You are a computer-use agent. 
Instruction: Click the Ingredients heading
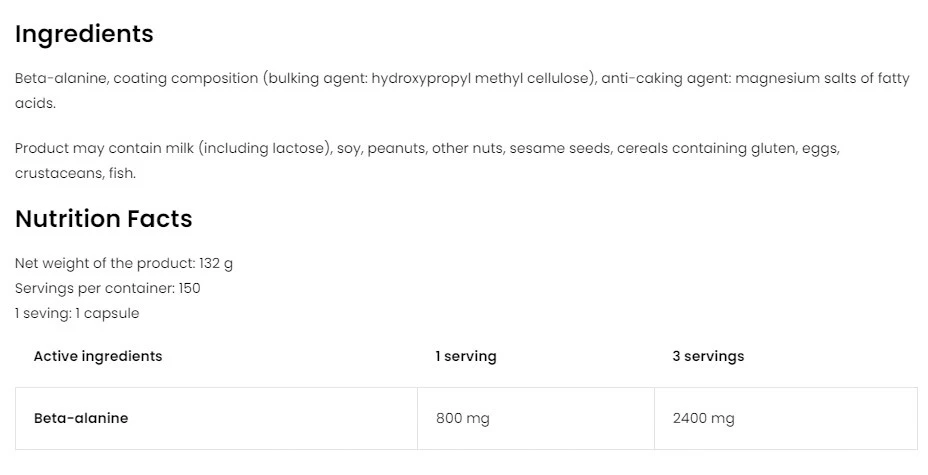84,34
